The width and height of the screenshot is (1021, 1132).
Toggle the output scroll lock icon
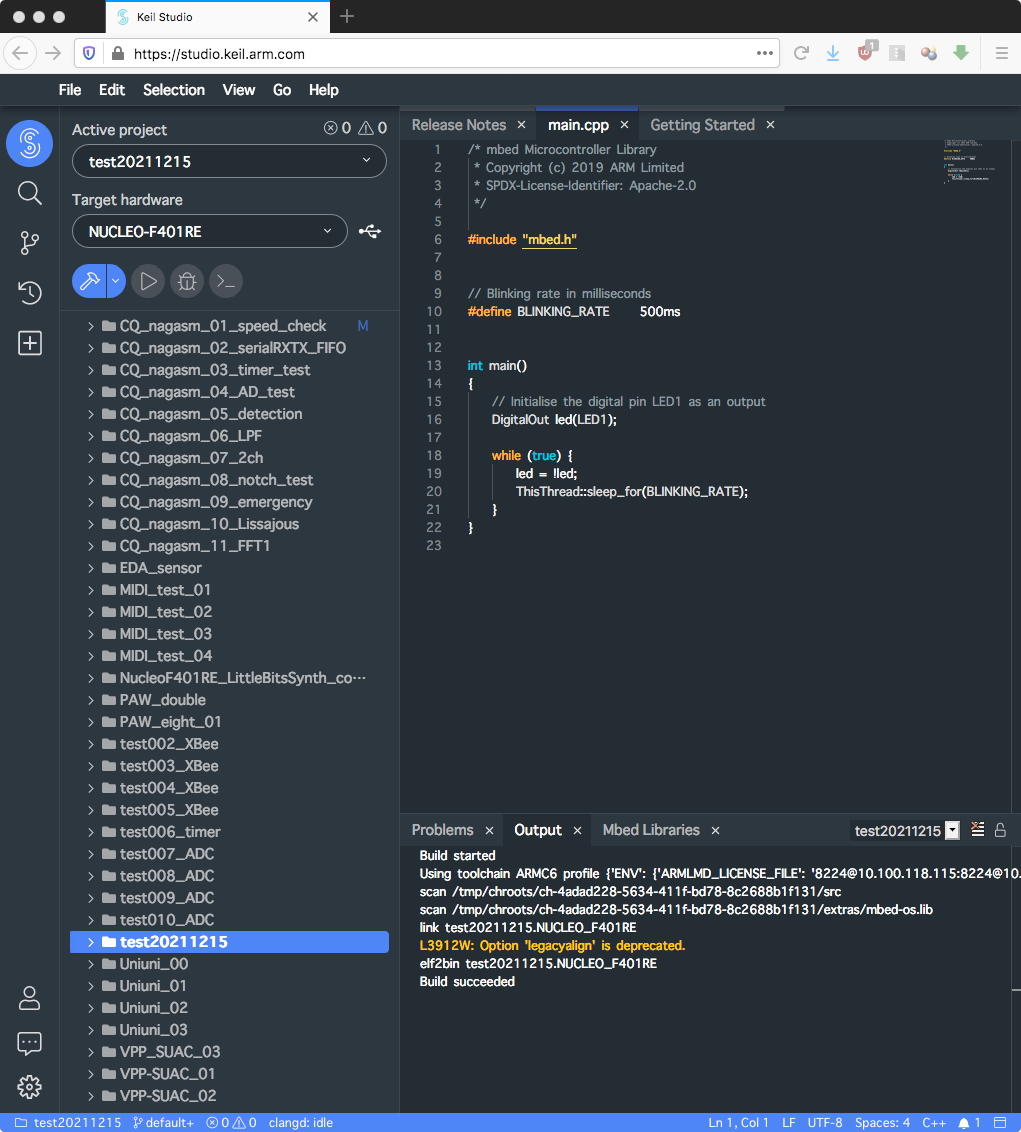(1000, 830)
